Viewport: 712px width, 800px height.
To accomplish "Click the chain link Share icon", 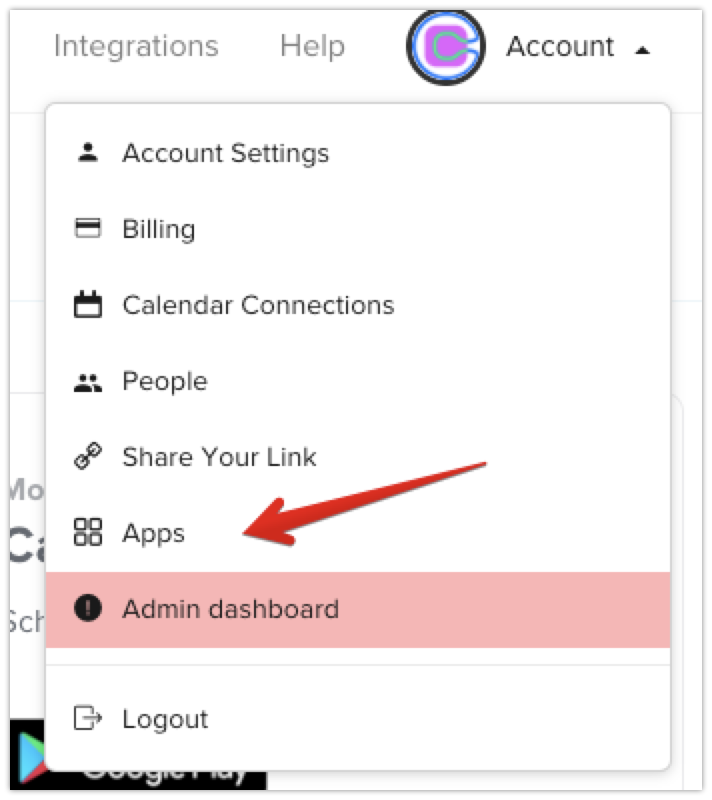I will click(x=88, y=456).
